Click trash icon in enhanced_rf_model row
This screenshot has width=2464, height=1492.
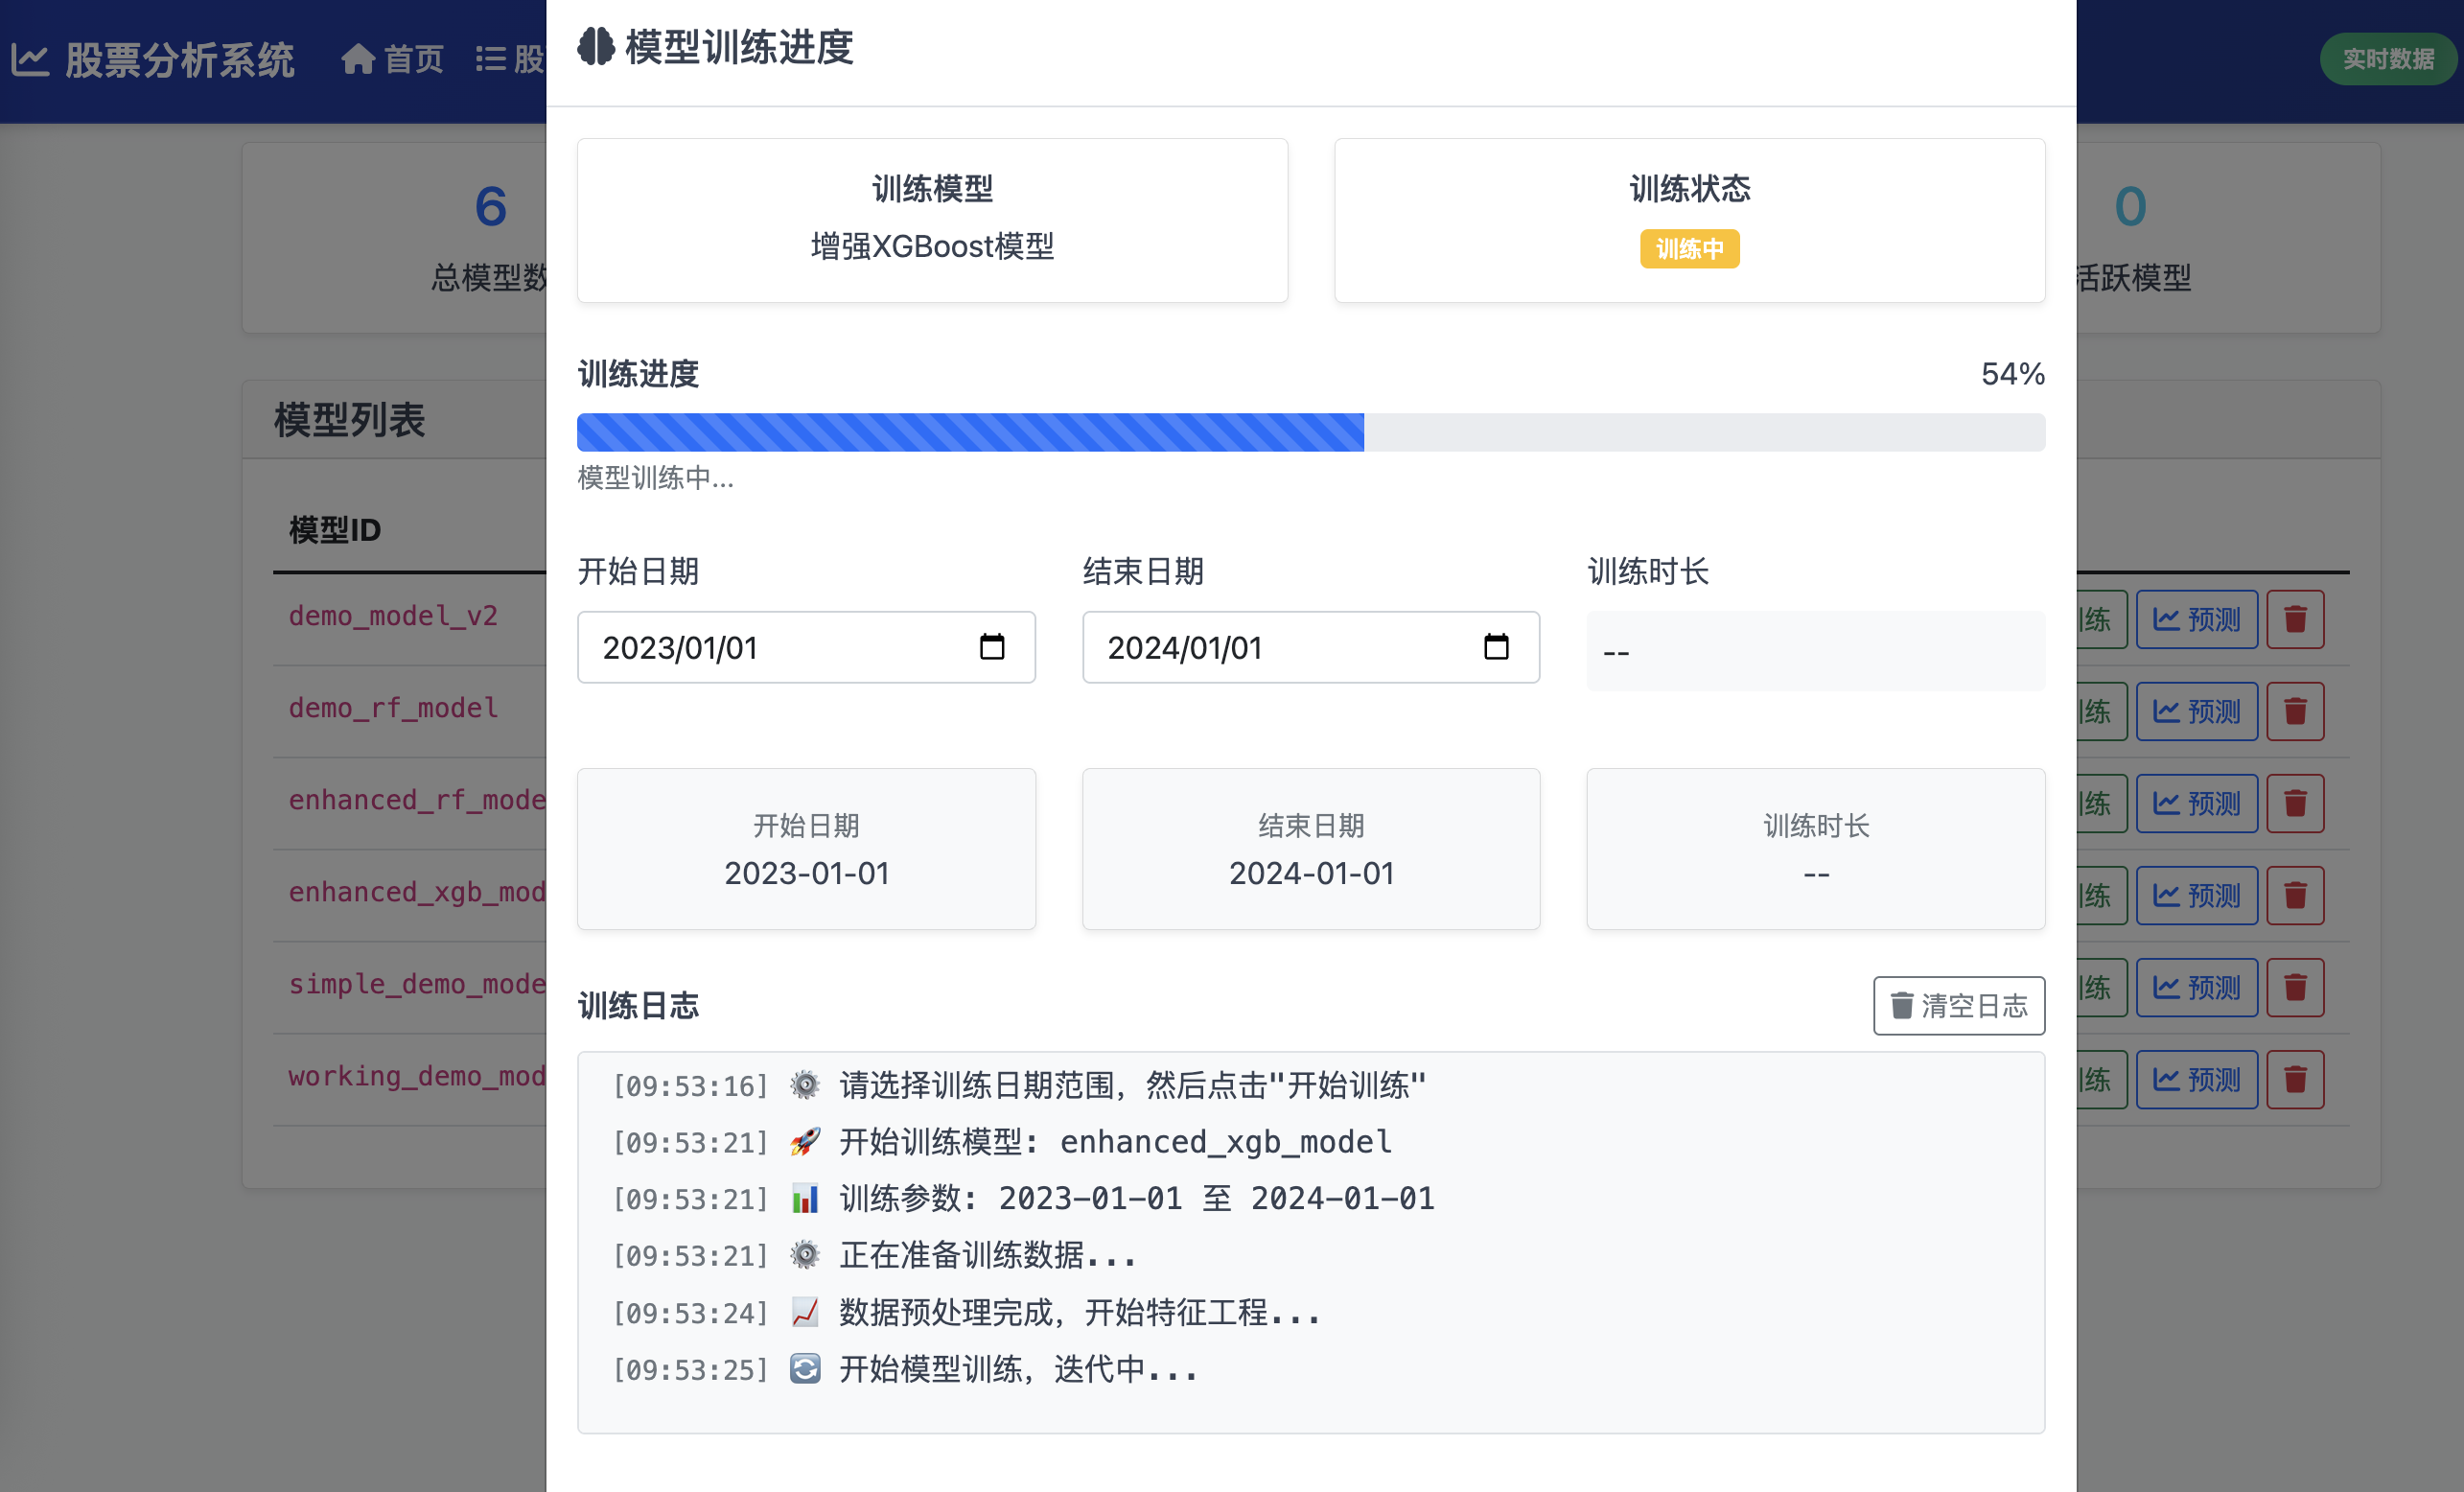point(2294,803)
